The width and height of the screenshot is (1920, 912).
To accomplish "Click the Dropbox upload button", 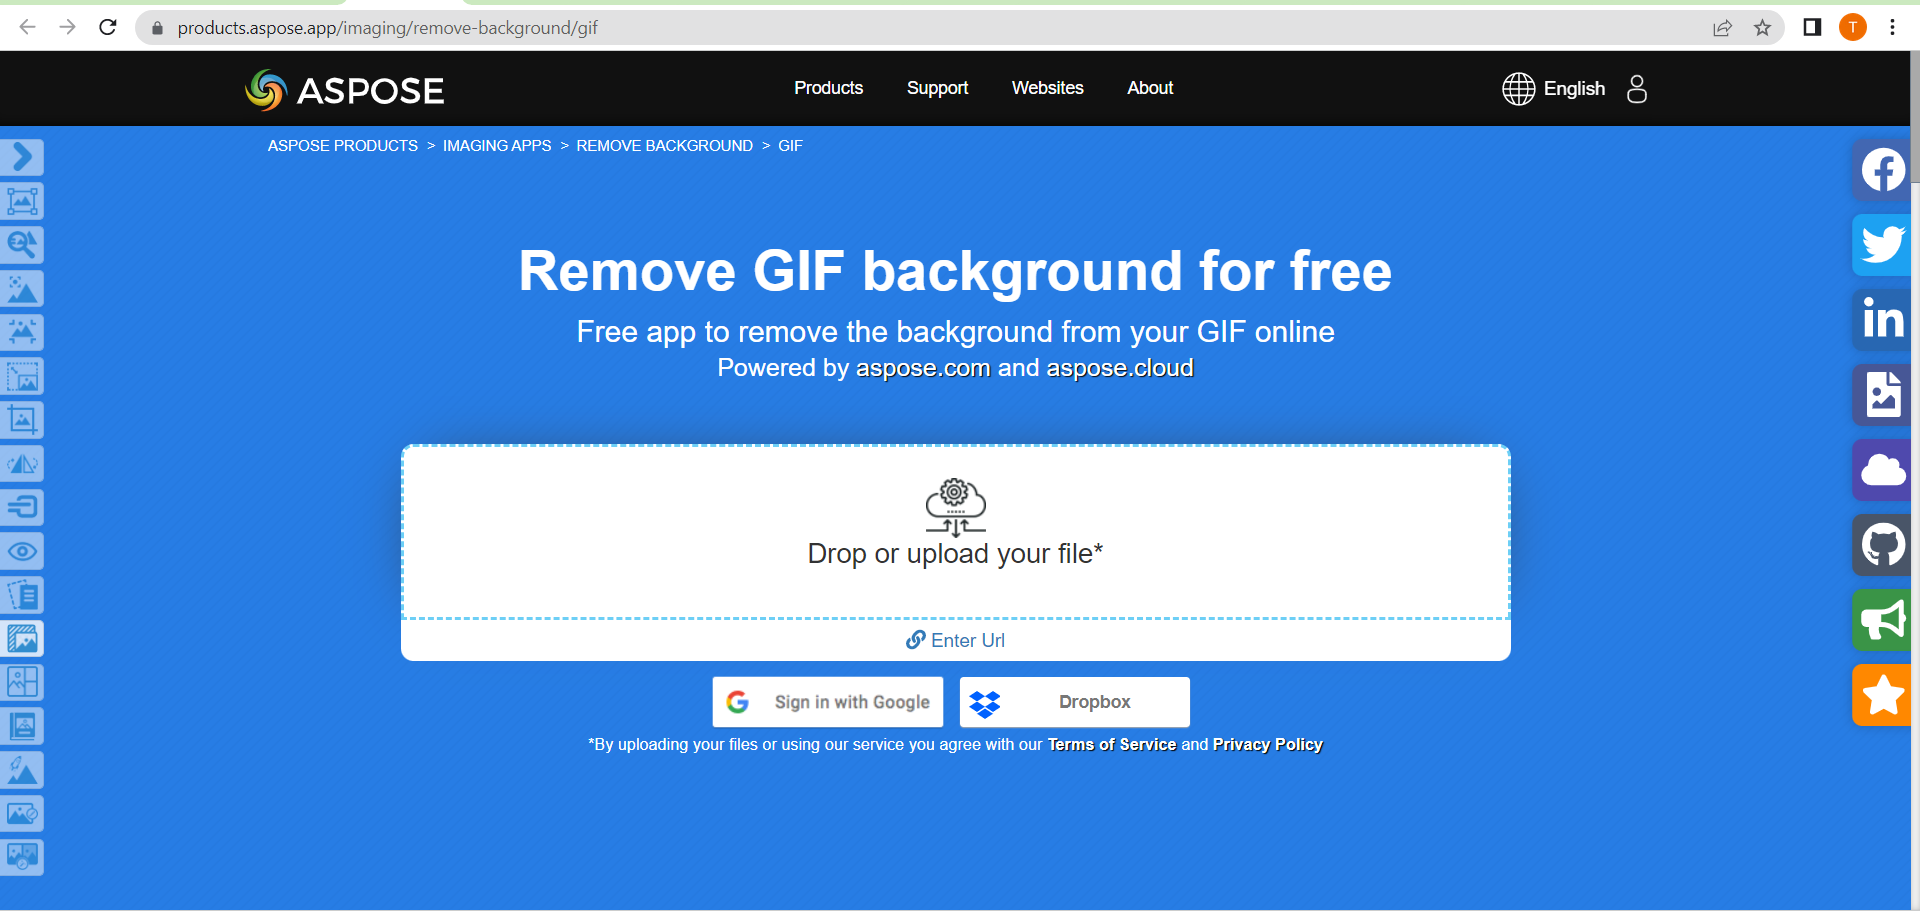I will (x=1075, y=702).
